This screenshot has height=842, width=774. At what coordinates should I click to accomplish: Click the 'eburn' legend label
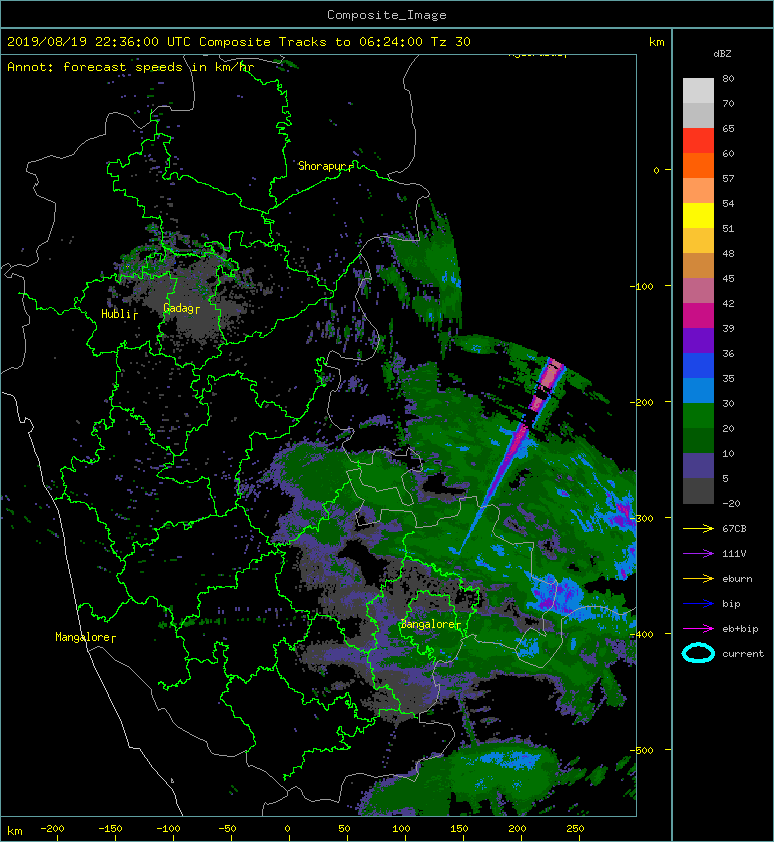(x=737, y=579)
